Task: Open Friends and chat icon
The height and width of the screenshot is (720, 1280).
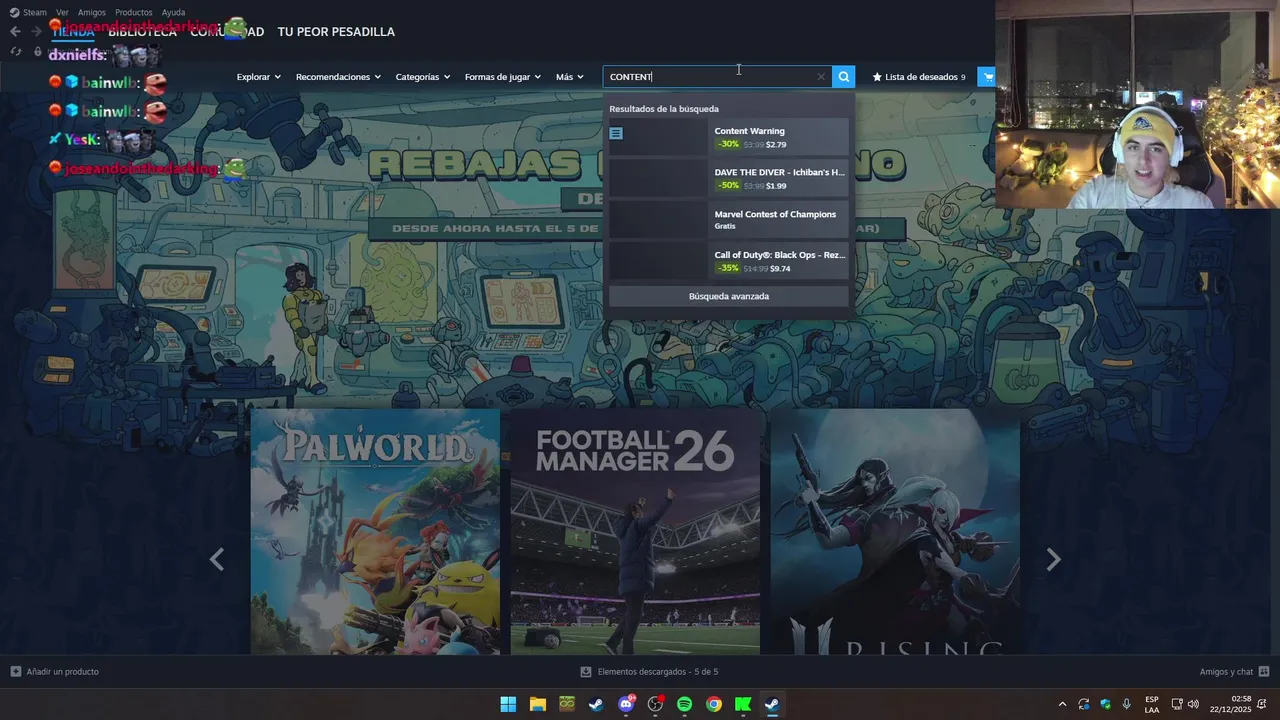Action: (1264, 672)
